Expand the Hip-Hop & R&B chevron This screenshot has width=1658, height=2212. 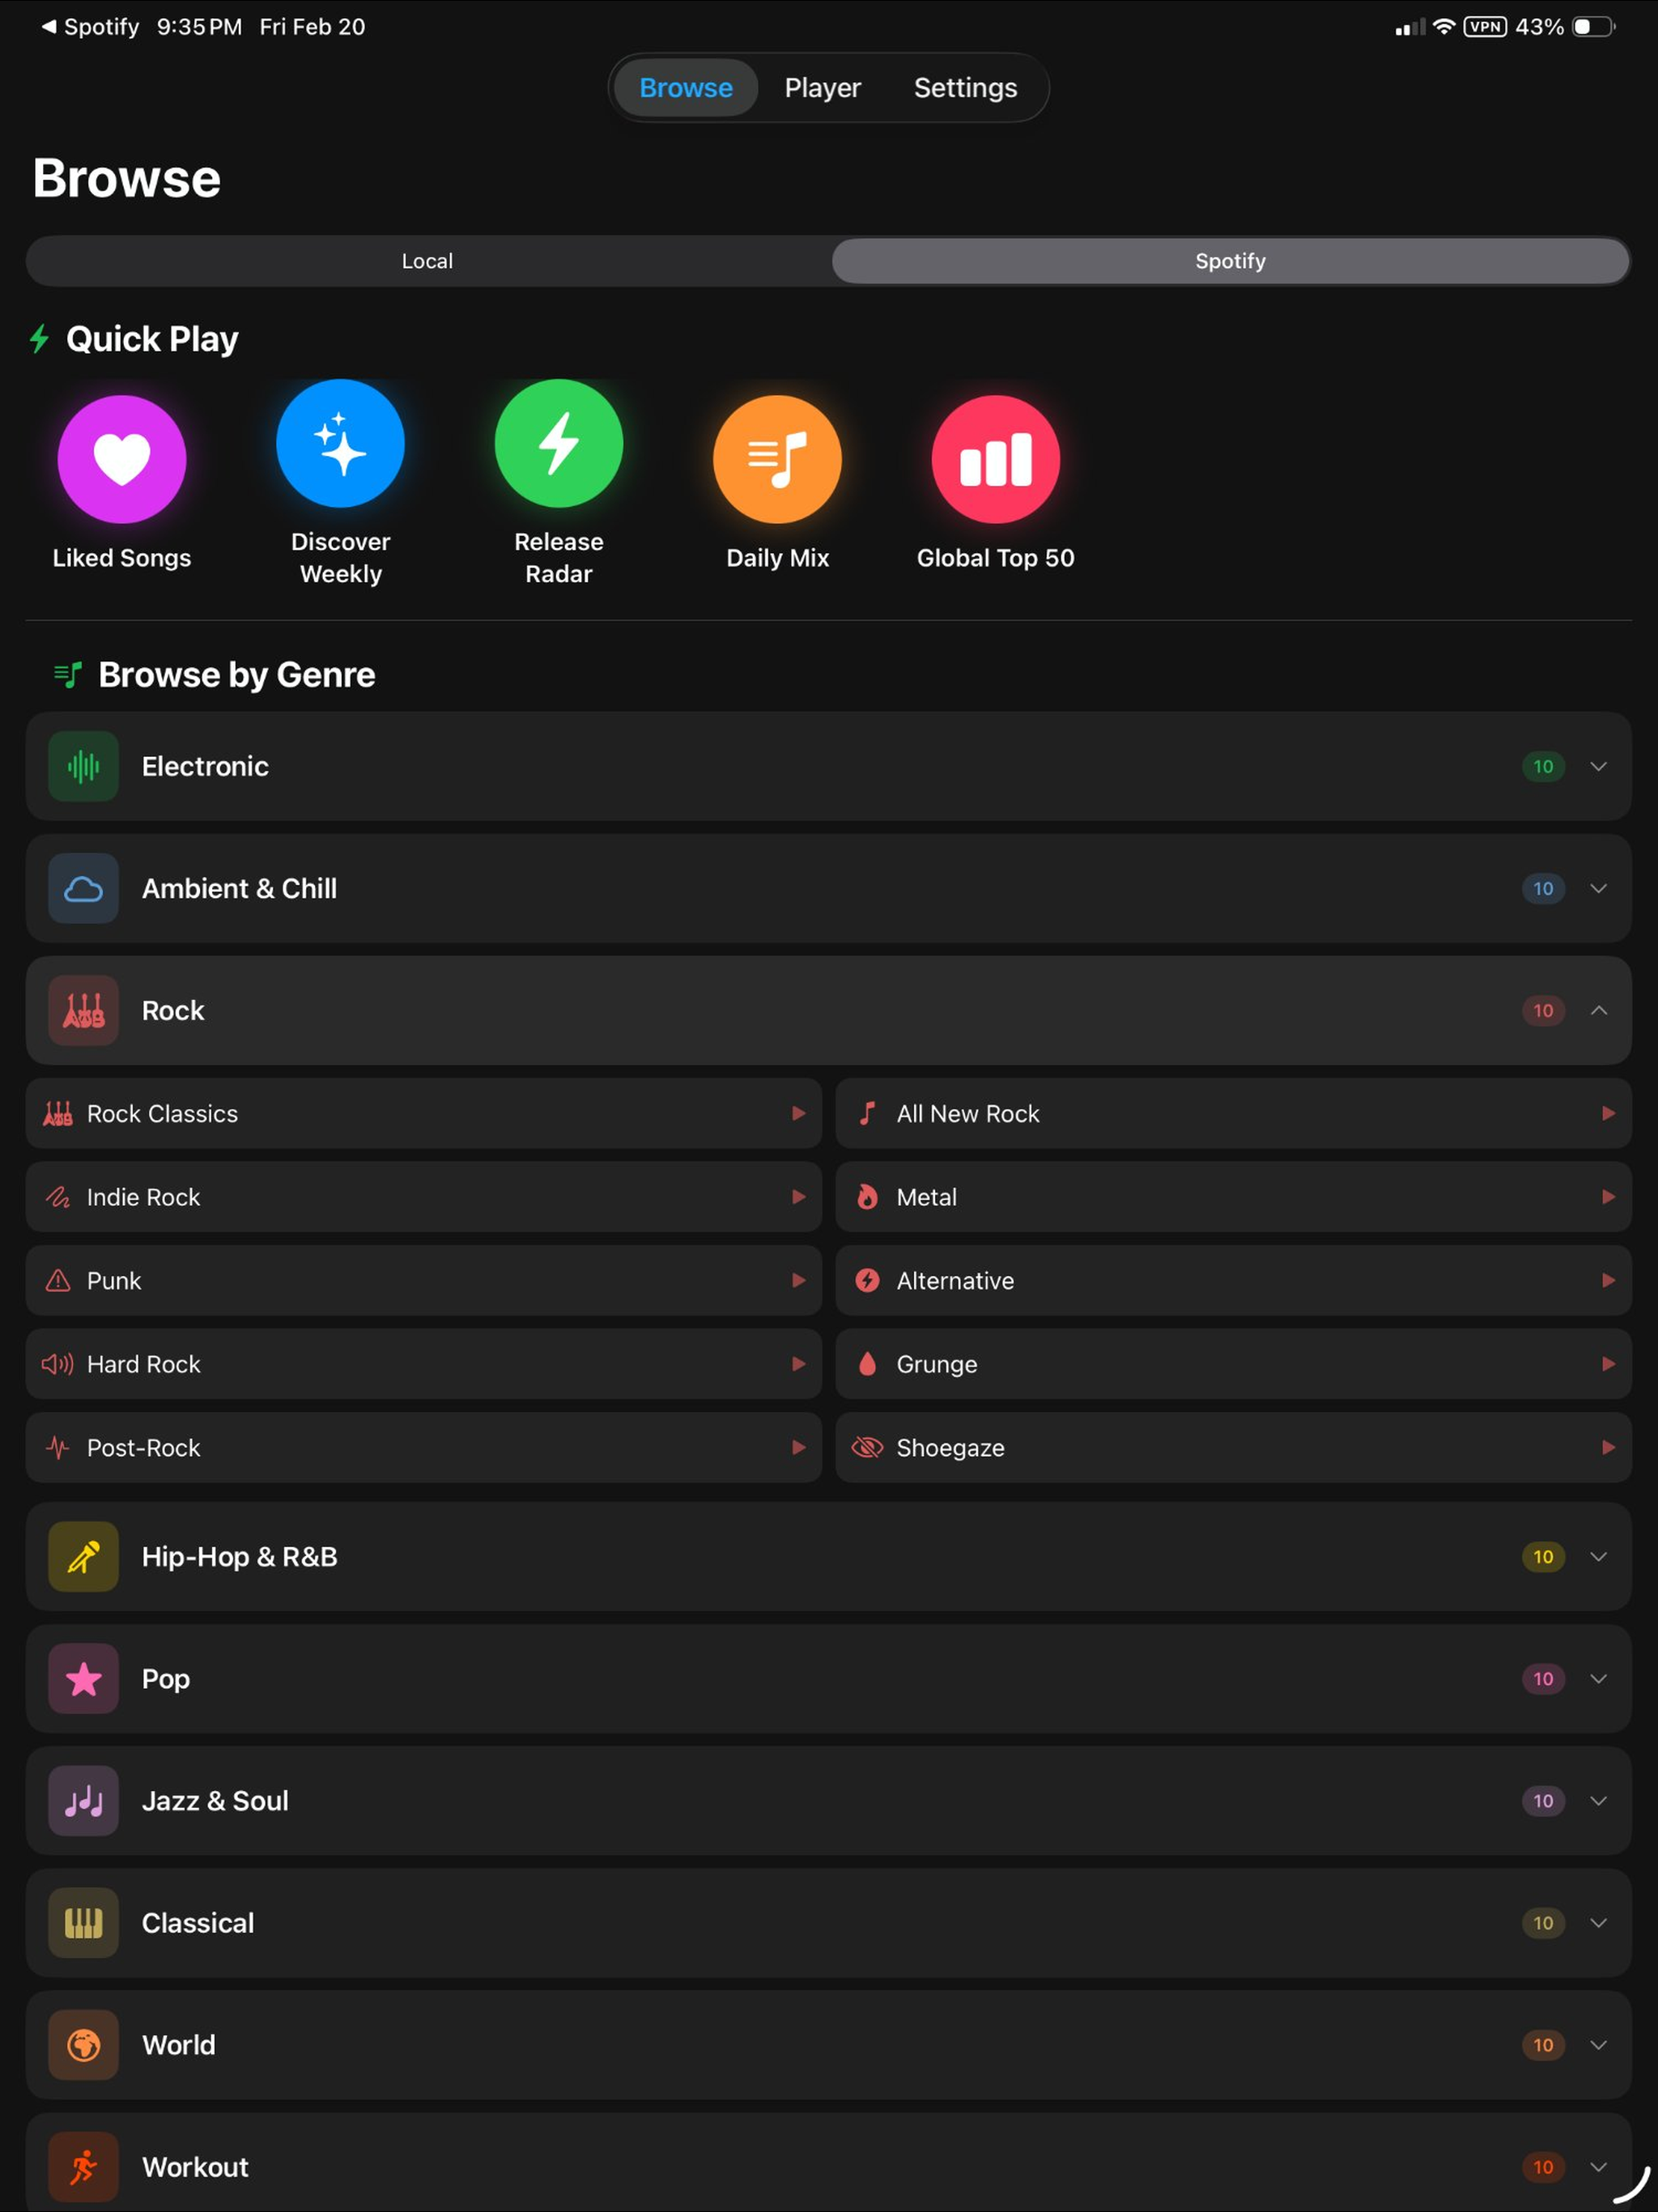[1599, 1557]
